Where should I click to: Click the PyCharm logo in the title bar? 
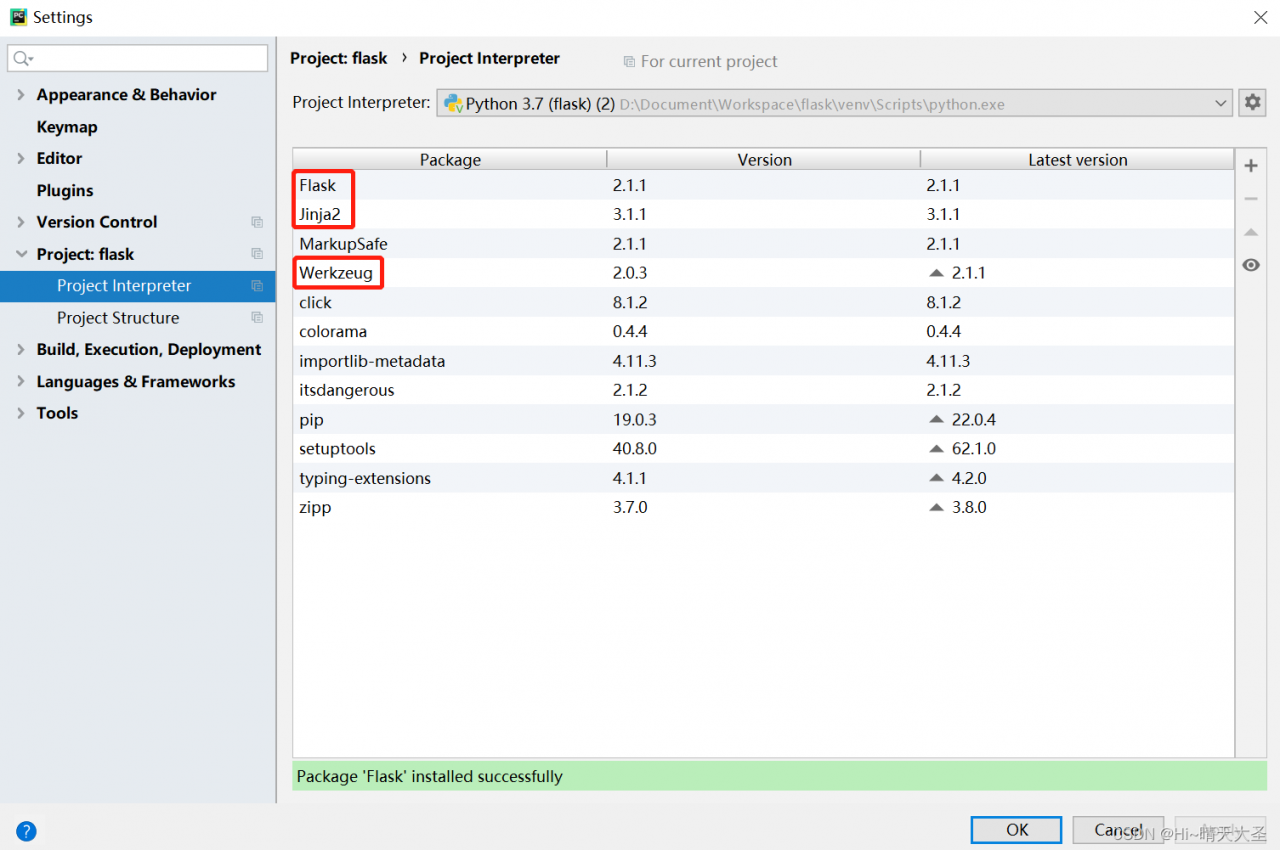point(18,17)
